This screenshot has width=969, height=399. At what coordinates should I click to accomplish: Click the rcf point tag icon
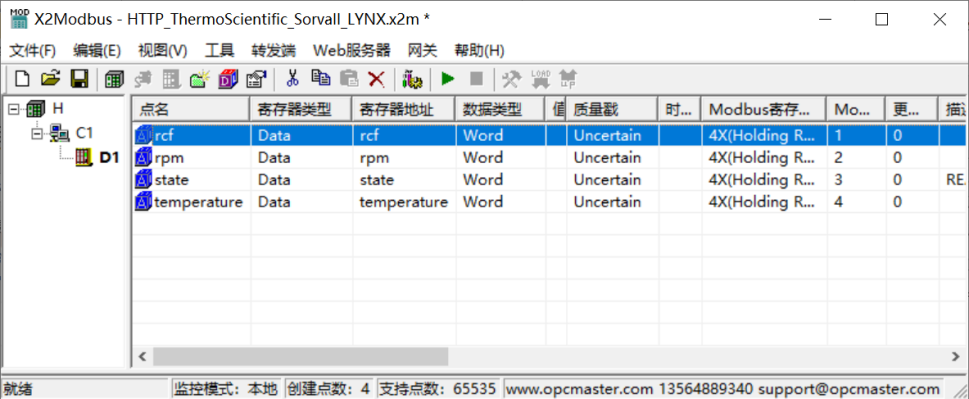click(x=143, y=135)
